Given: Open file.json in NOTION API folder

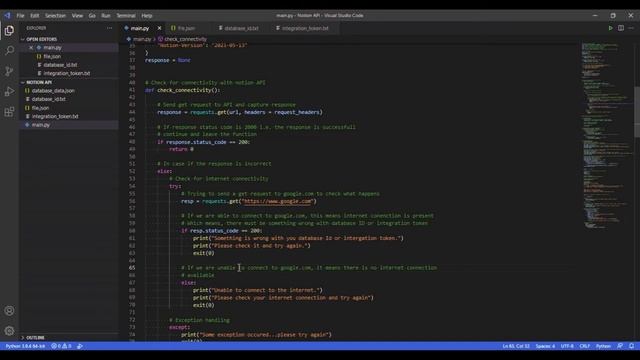Looking at the screenshot, I should pos(40,108).
